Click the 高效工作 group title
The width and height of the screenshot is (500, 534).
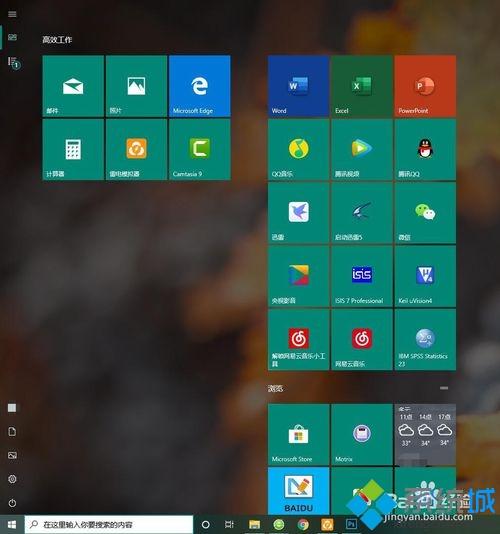click(57, 40)
